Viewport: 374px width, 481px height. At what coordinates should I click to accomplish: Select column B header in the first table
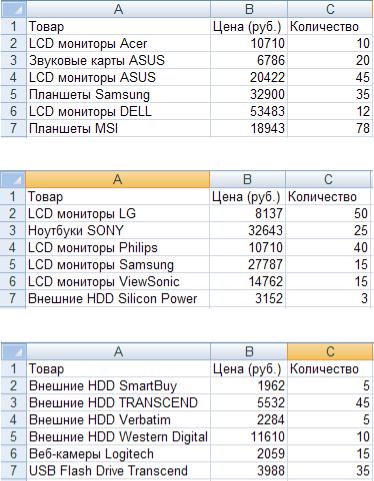(249, 9)
